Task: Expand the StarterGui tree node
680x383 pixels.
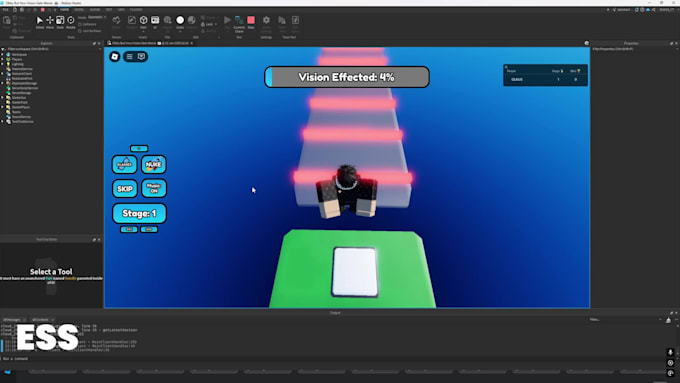Action: (3, 98)
